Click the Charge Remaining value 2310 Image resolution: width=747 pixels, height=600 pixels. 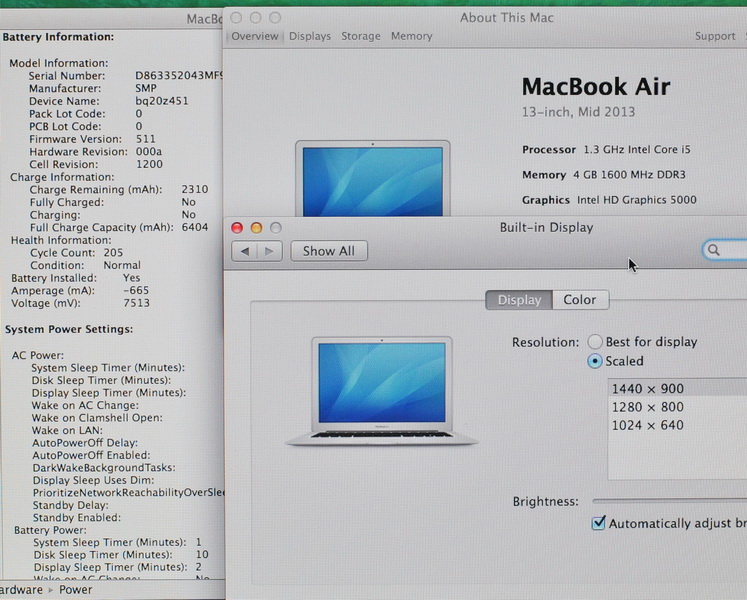click(195, 189)
